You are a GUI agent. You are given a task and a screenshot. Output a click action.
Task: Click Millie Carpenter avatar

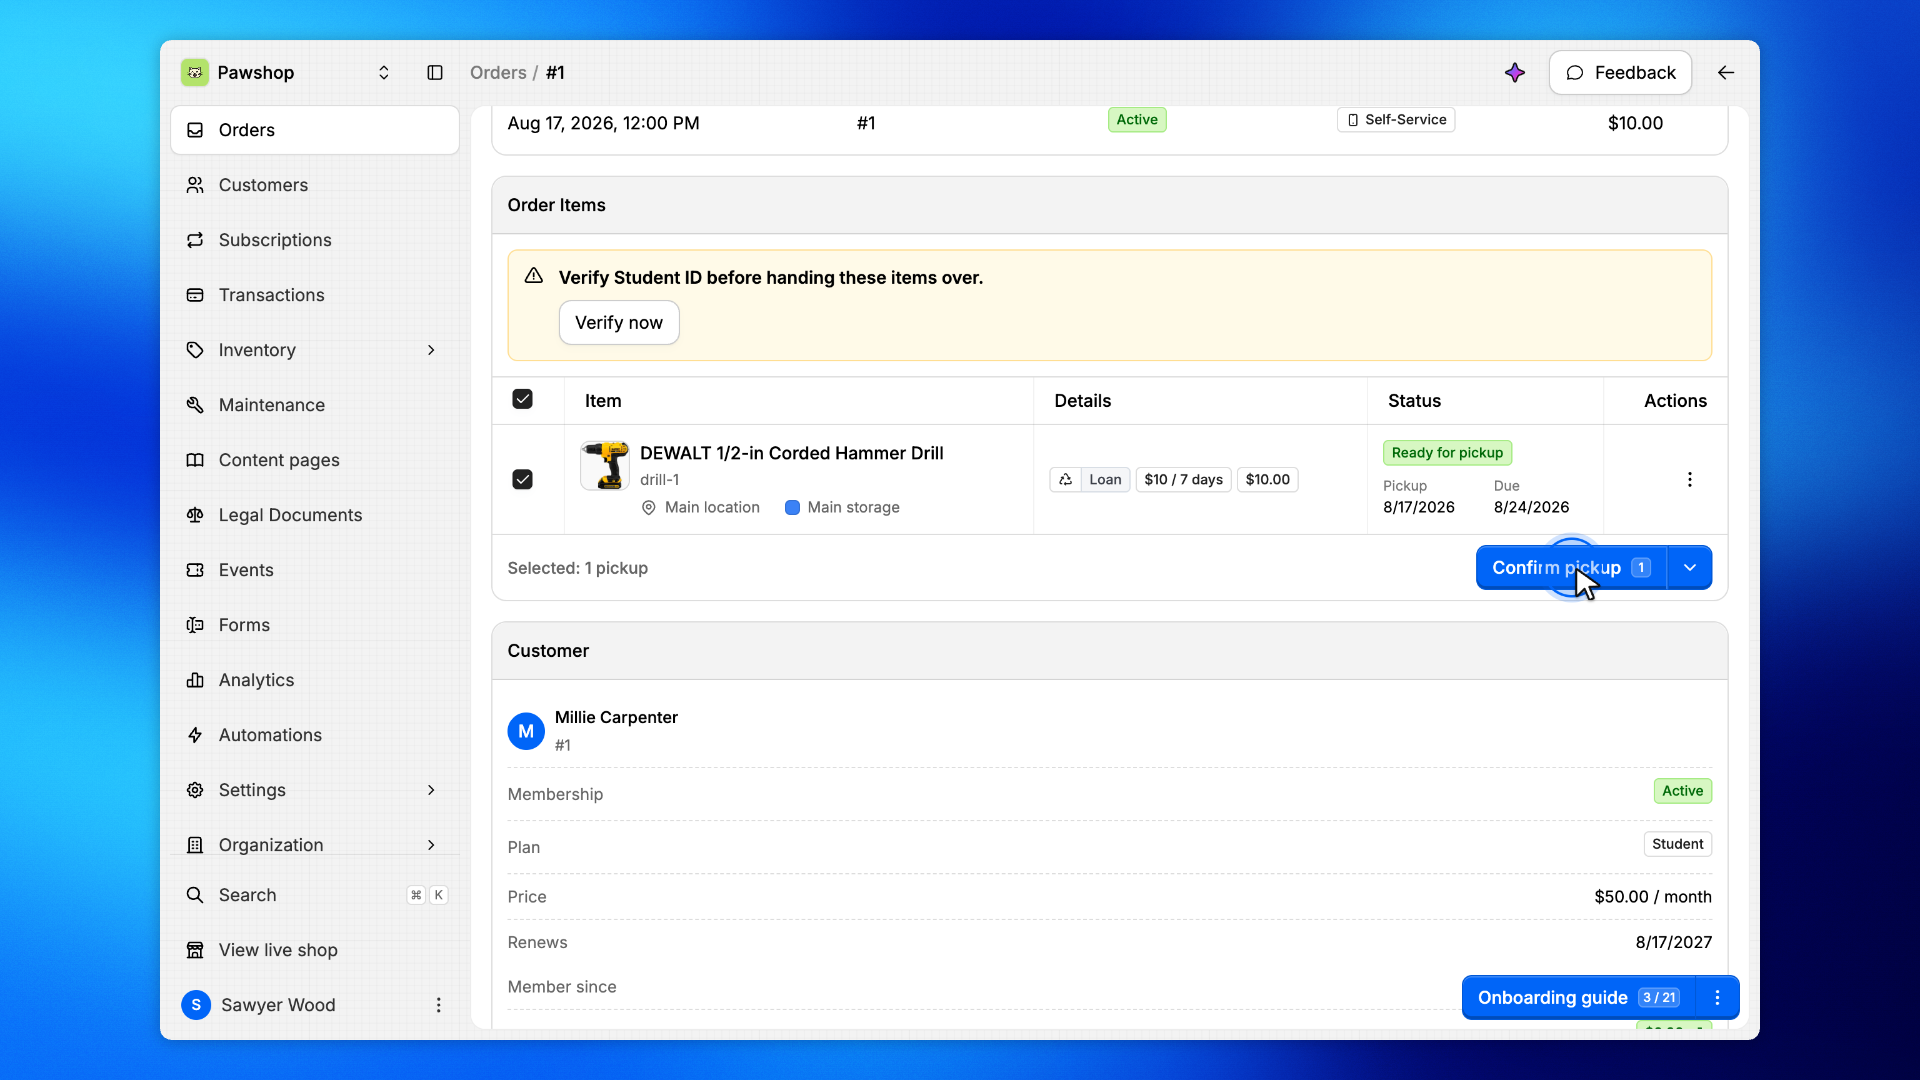(526, 731)
